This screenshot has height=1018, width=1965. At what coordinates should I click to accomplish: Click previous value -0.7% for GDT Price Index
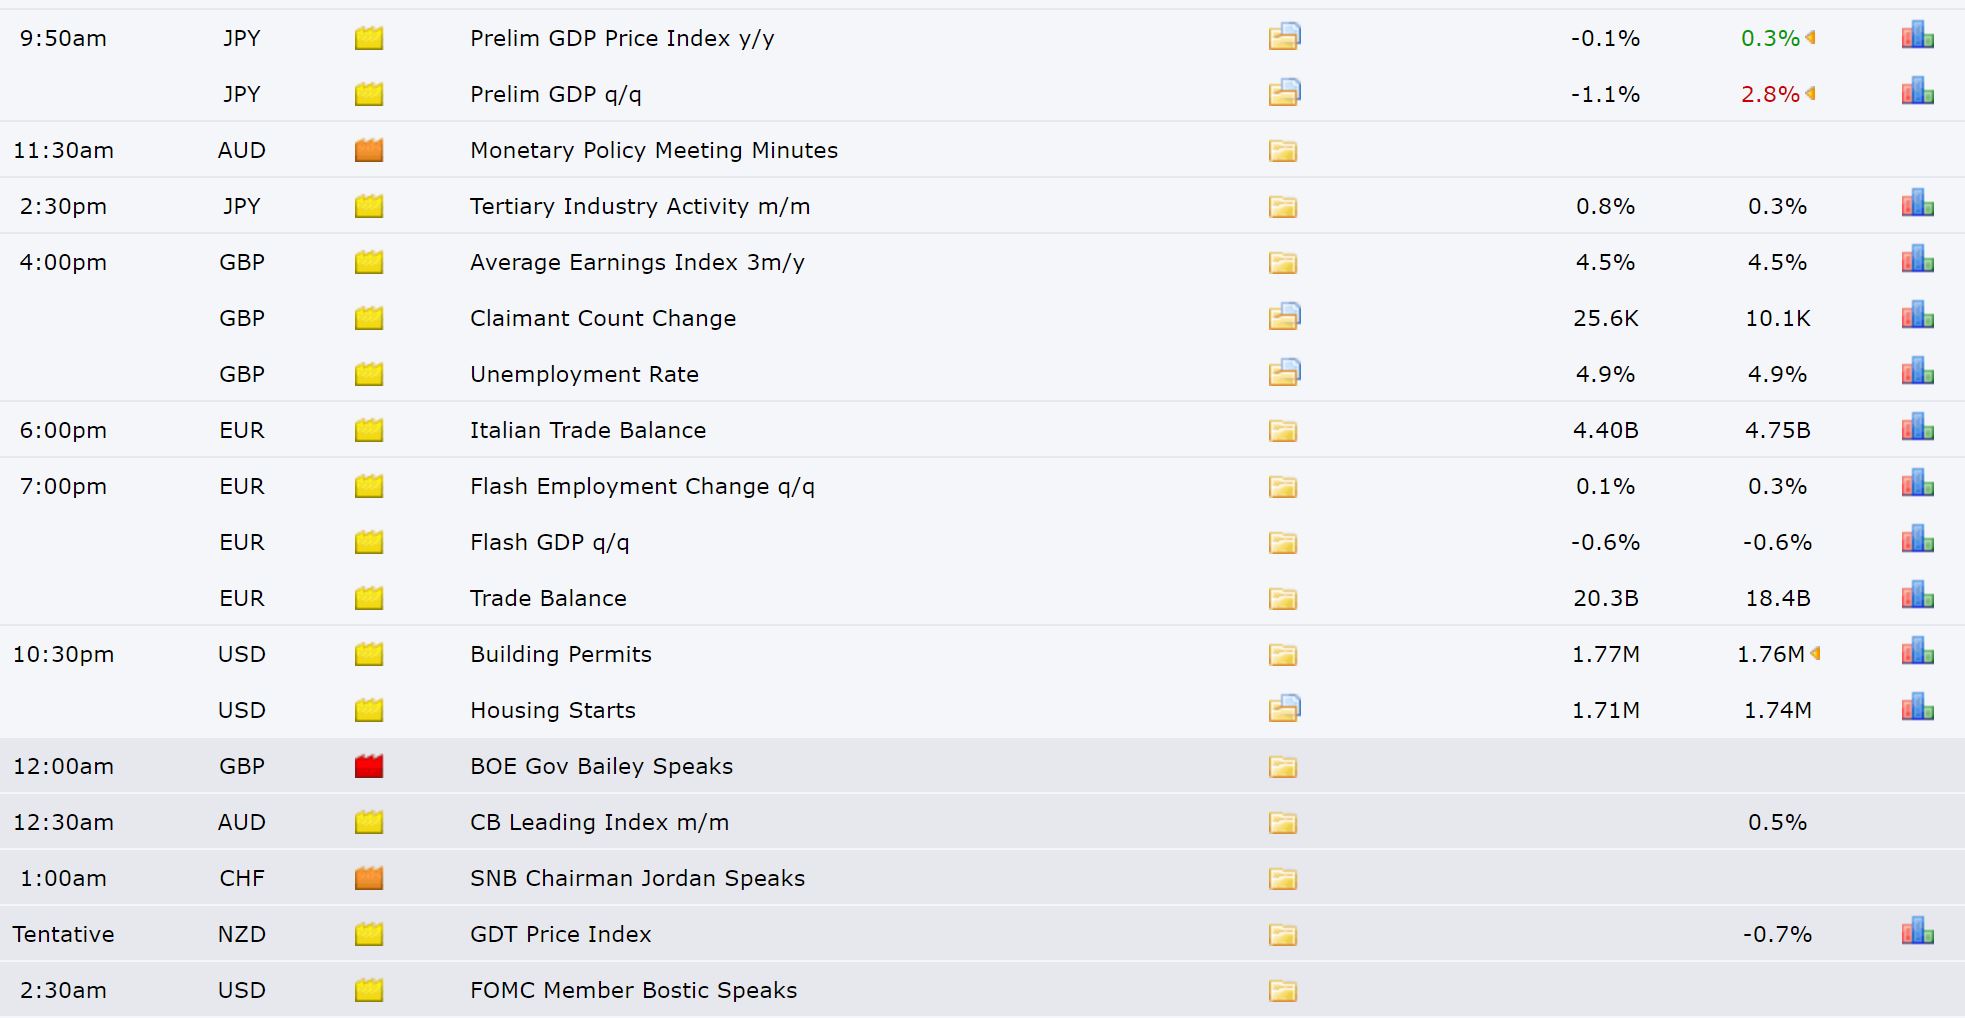coord(1778,935)
